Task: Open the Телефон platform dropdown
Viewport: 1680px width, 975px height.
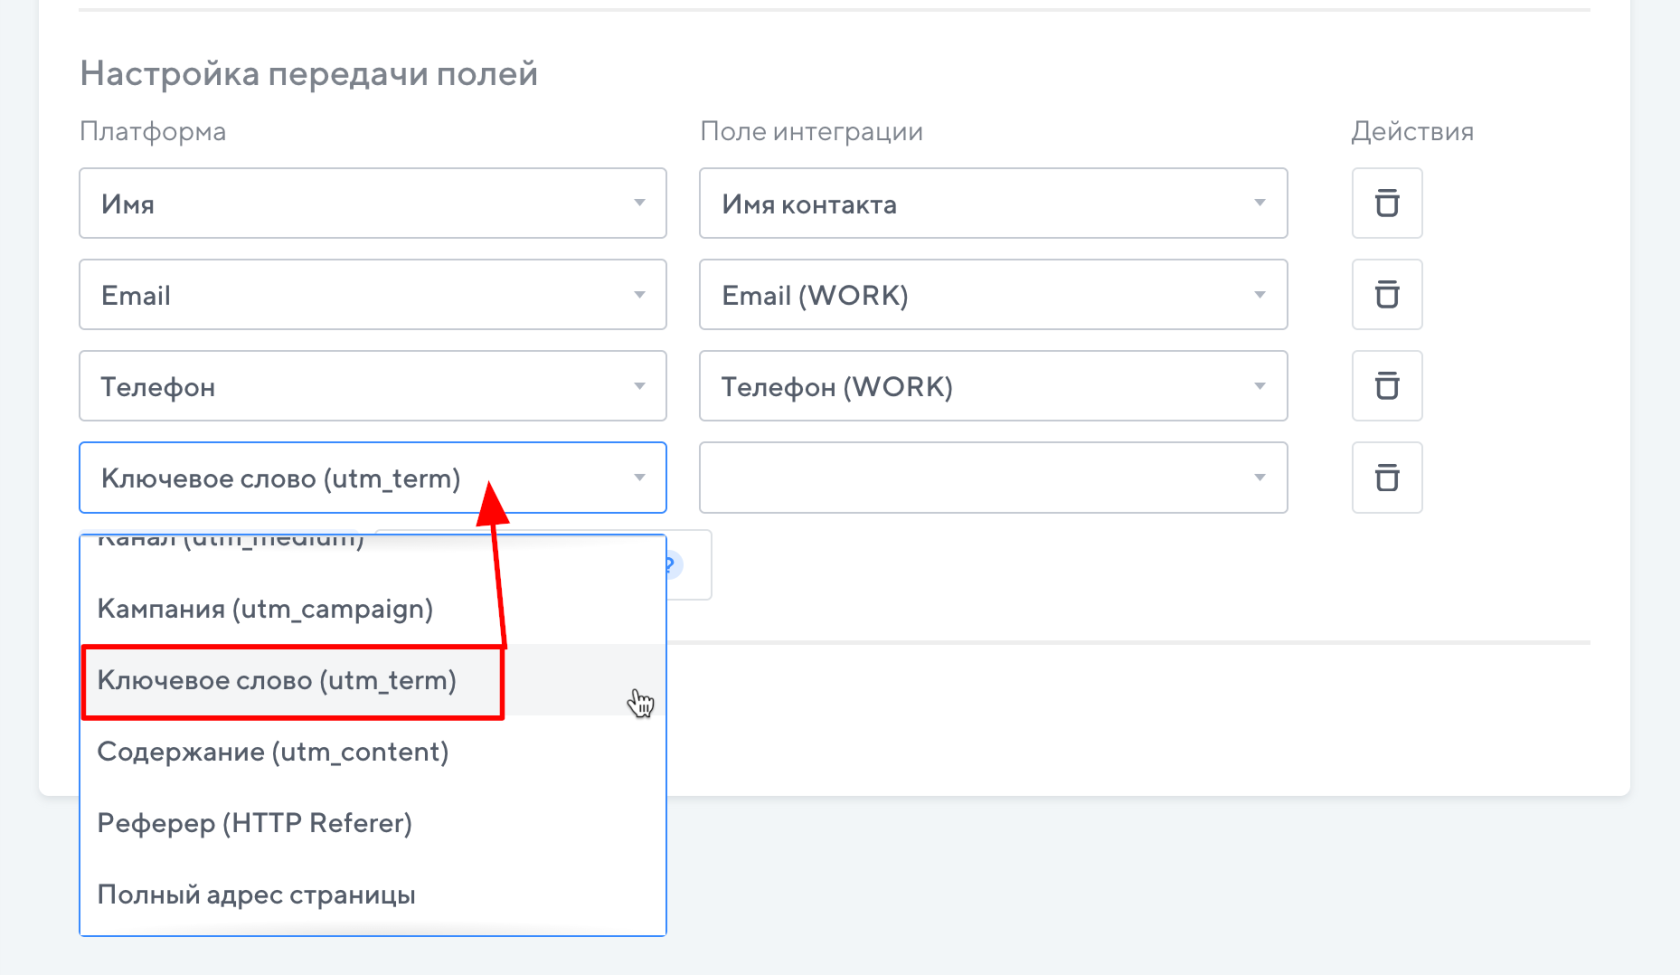Action: 372,386
